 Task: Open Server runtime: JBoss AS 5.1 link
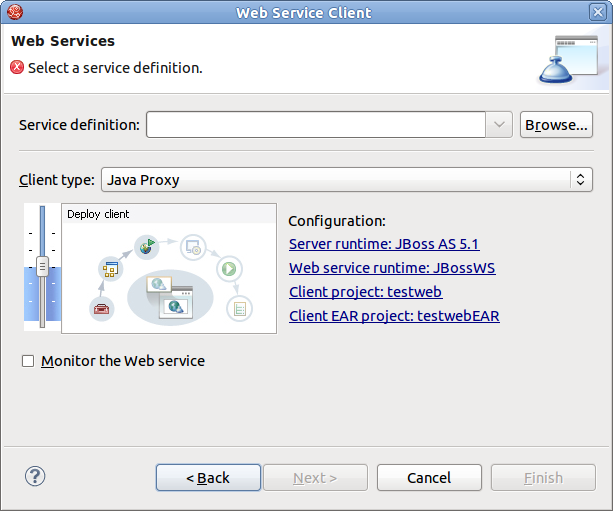pyautogui.click(x=384, y=244)
